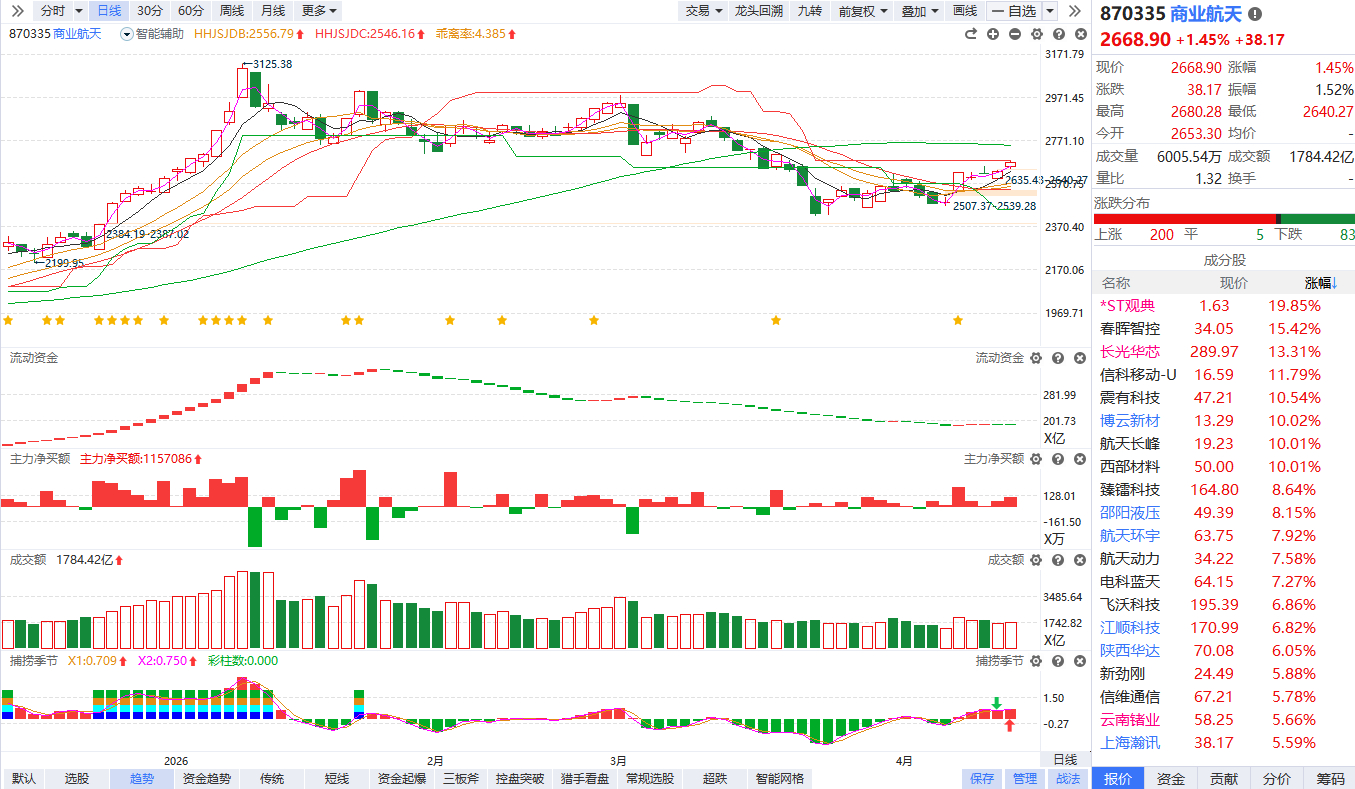Remove the 主力净买额 indicator panel

click(x=1079, y=459)
